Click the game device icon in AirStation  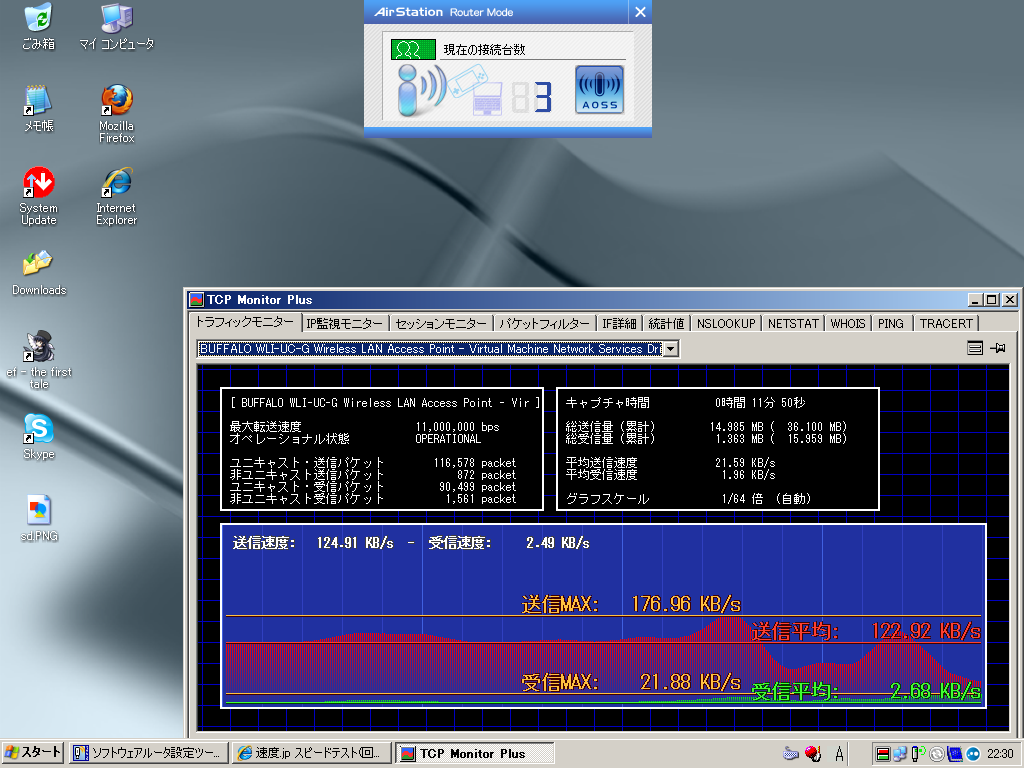[466, 82]
